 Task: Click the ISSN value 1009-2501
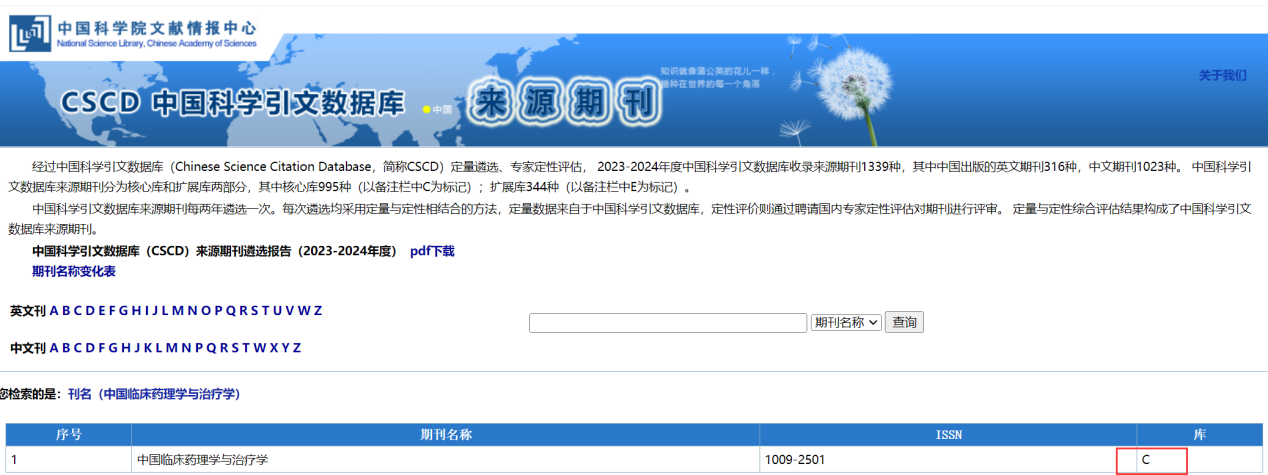tap(795, 460)
